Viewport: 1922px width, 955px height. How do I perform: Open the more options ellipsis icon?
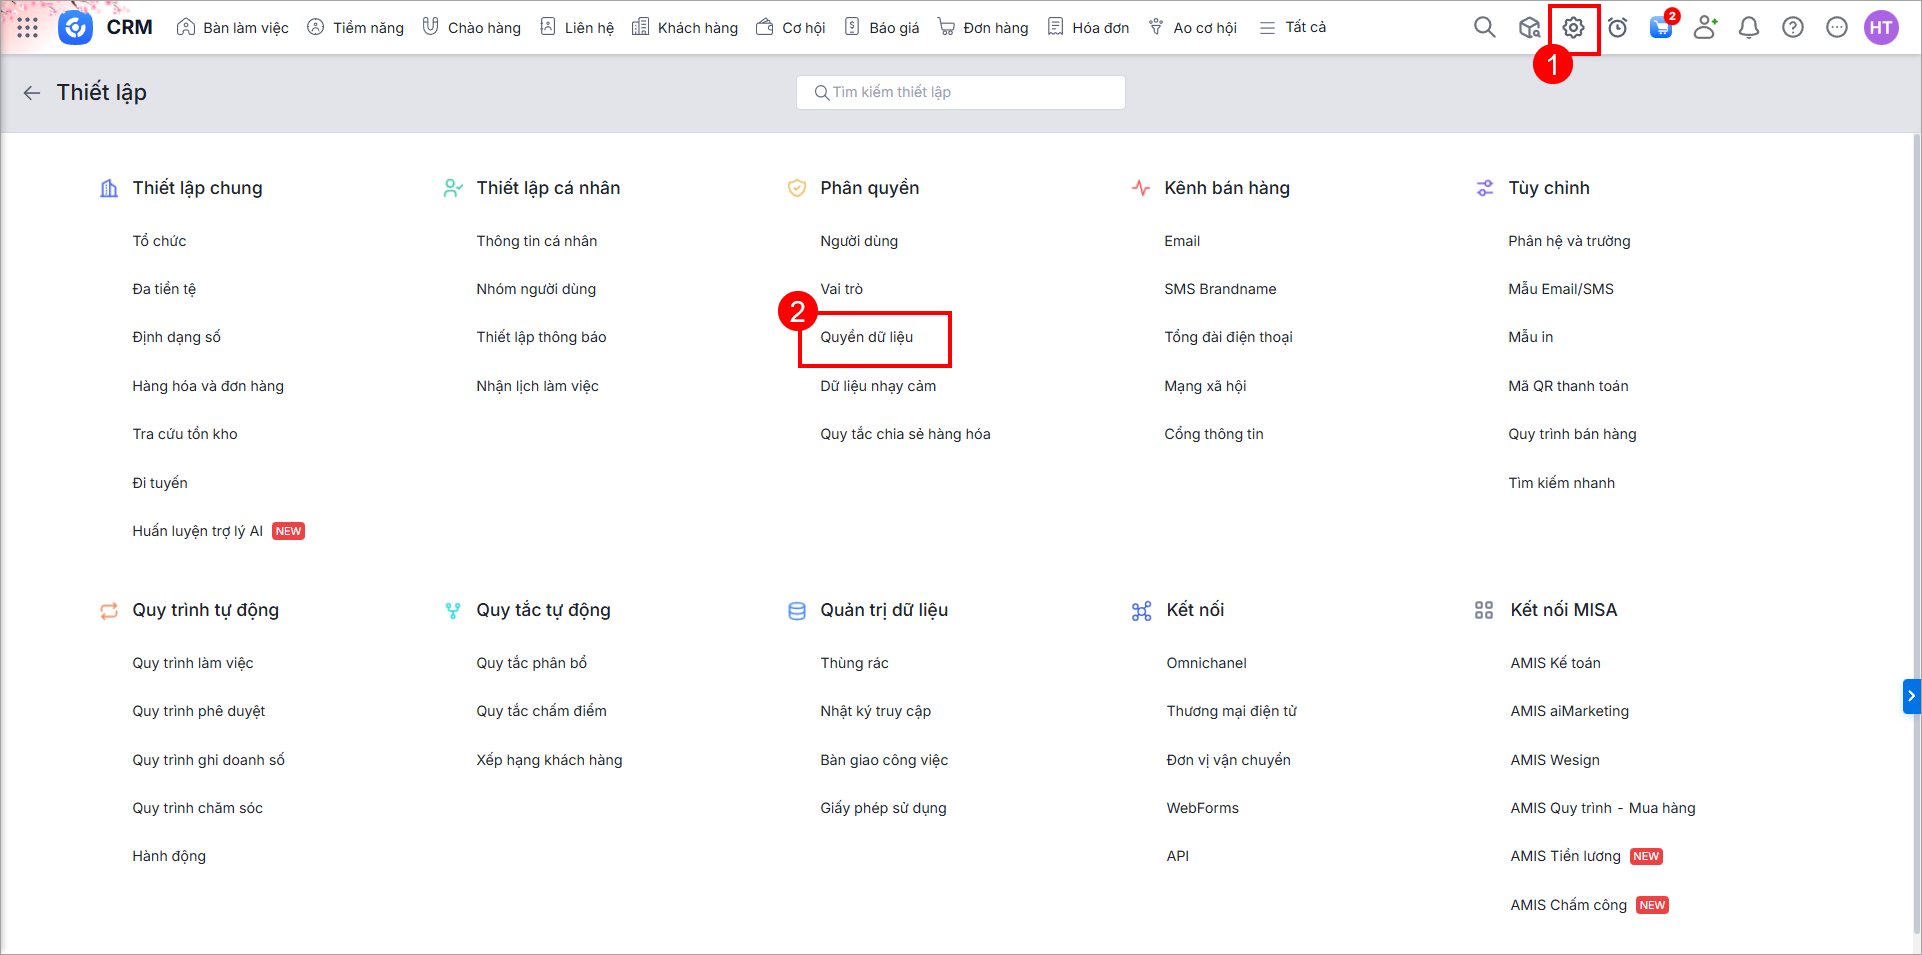(1836, 28)
